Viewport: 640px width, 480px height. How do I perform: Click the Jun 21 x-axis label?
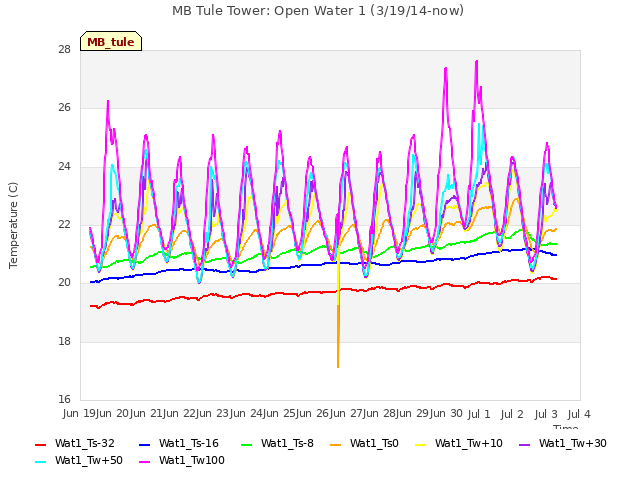pyautogui.click(x=146, y=414)
